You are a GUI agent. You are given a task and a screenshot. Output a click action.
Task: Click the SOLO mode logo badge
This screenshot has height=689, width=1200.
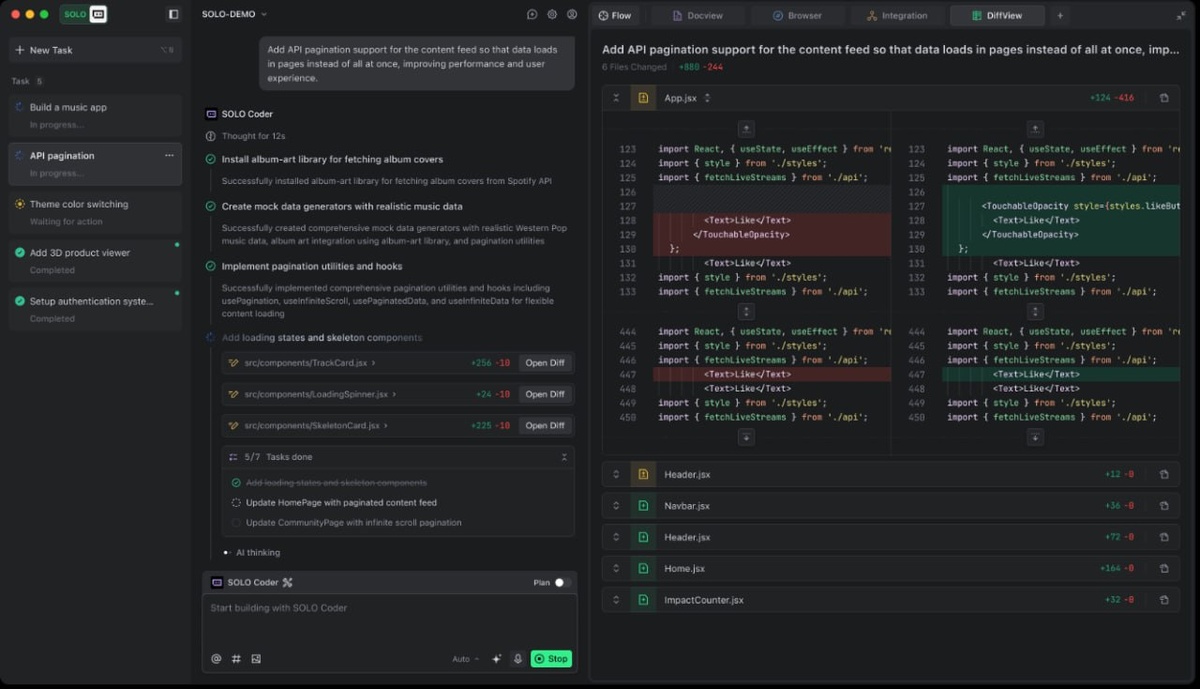click(84, 15)
